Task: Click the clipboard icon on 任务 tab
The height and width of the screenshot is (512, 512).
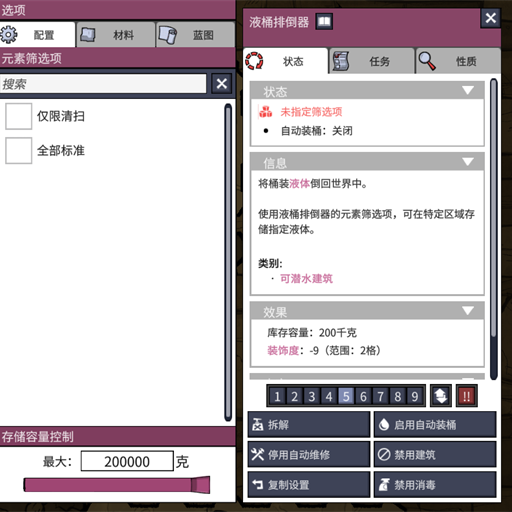Action: (341, 61)
